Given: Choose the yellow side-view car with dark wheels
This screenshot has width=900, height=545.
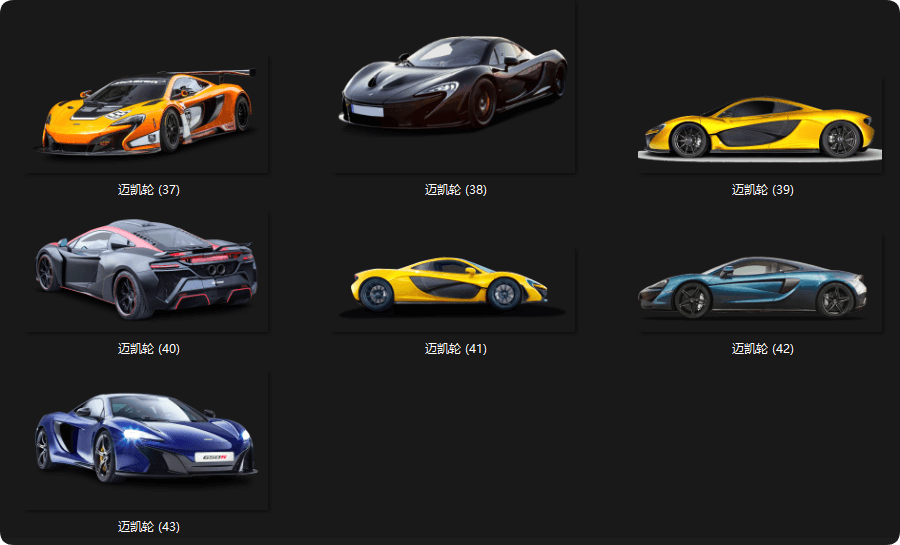Looking at the screenshot, I should 454,286.
